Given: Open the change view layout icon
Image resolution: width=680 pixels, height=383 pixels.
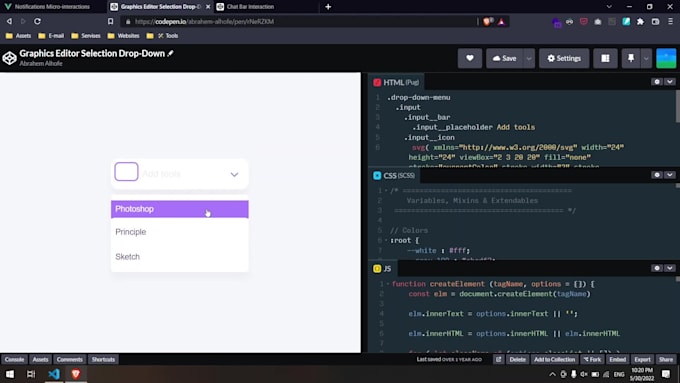Looking at the screenshot, I should (605, 58).
